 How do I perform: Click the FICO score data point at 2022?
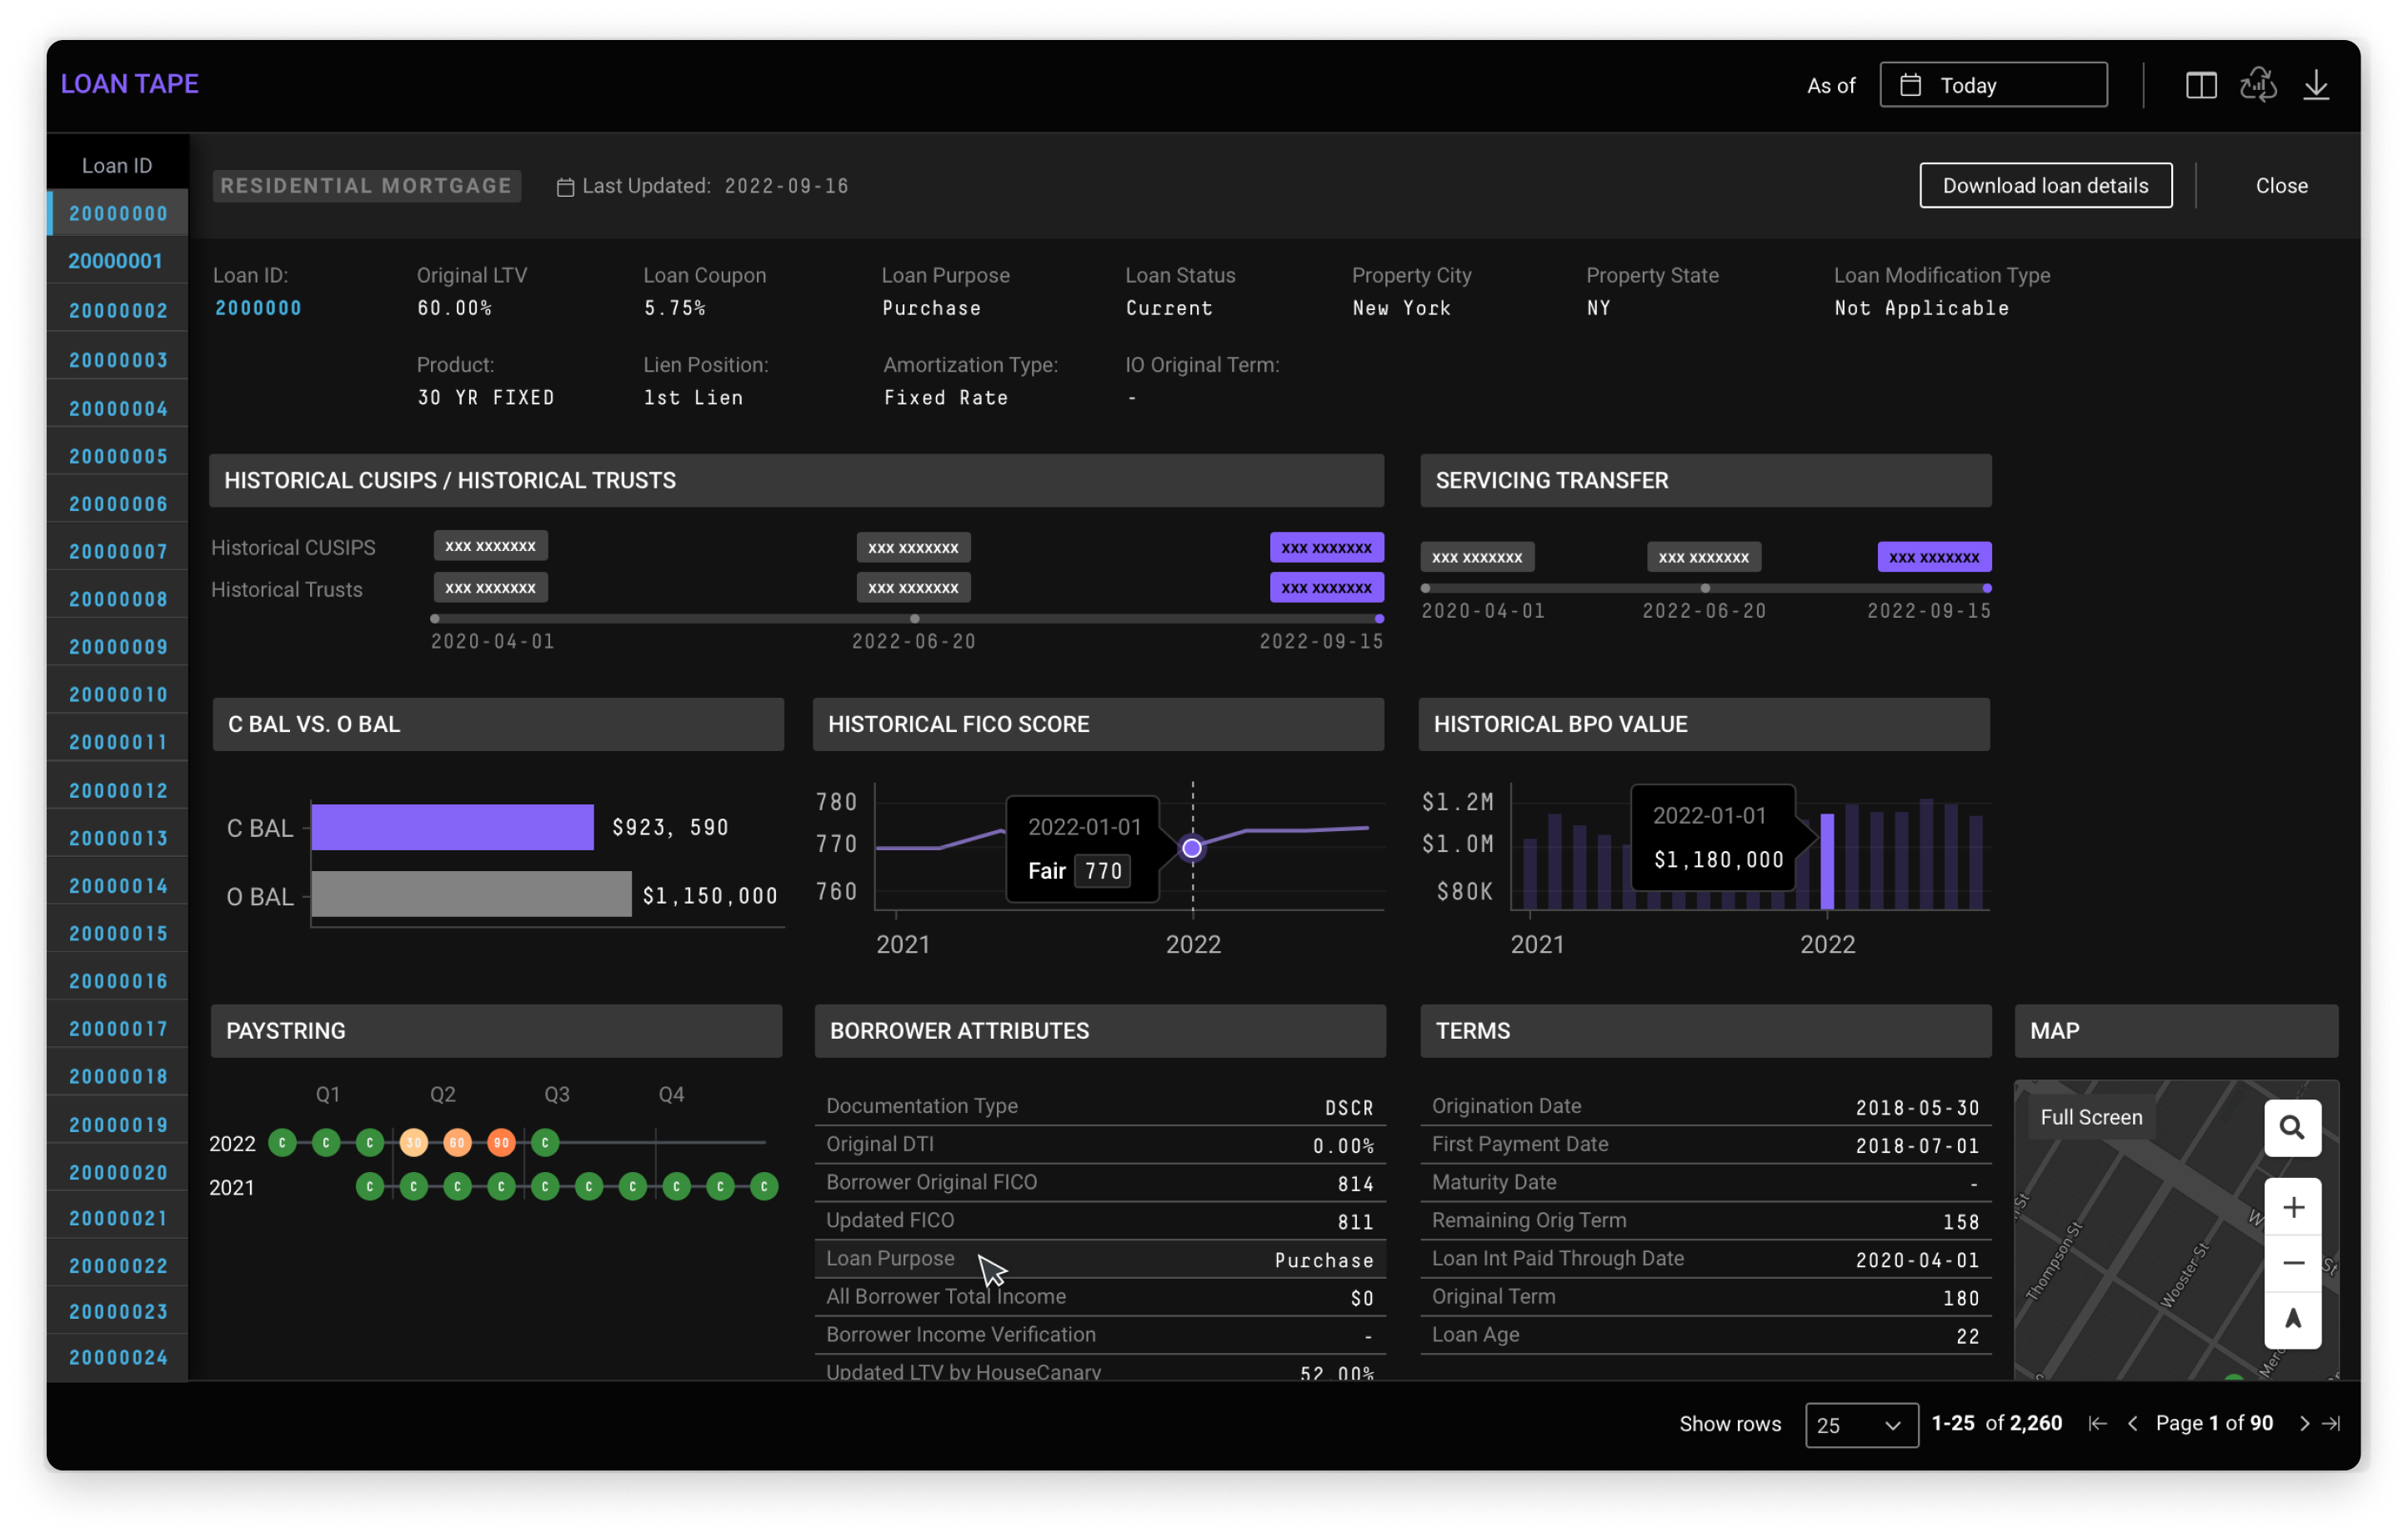coord(1192,848)
